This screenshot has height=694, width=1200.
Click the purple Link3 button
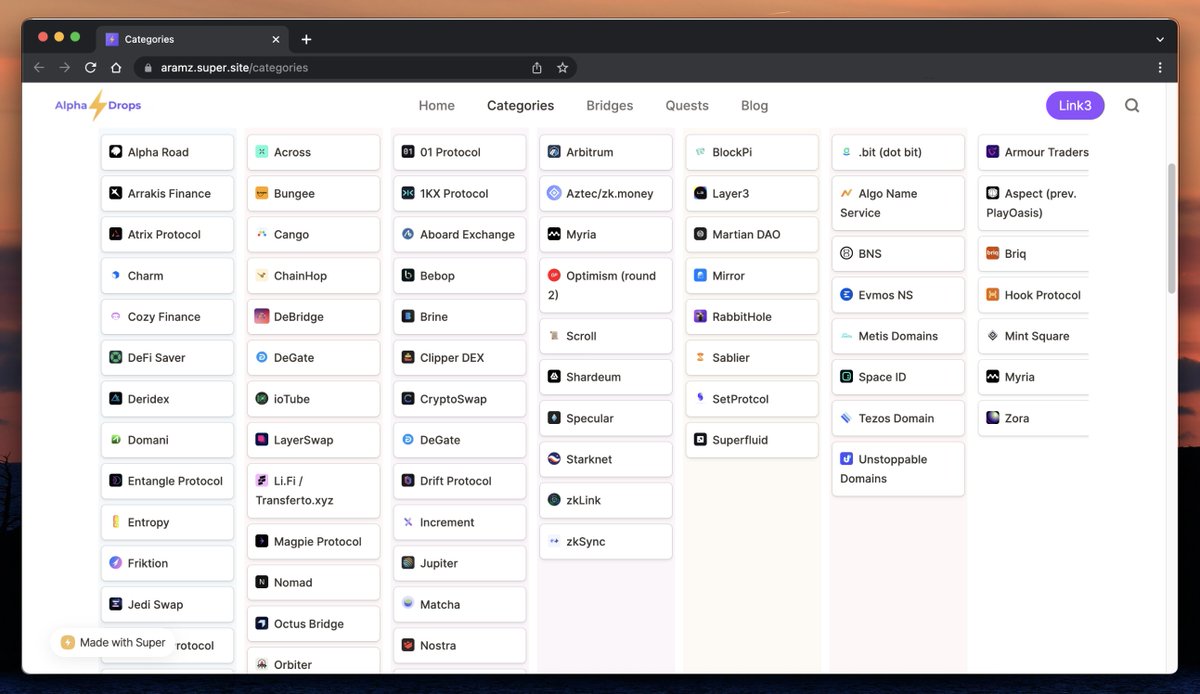click(1075, 105)
